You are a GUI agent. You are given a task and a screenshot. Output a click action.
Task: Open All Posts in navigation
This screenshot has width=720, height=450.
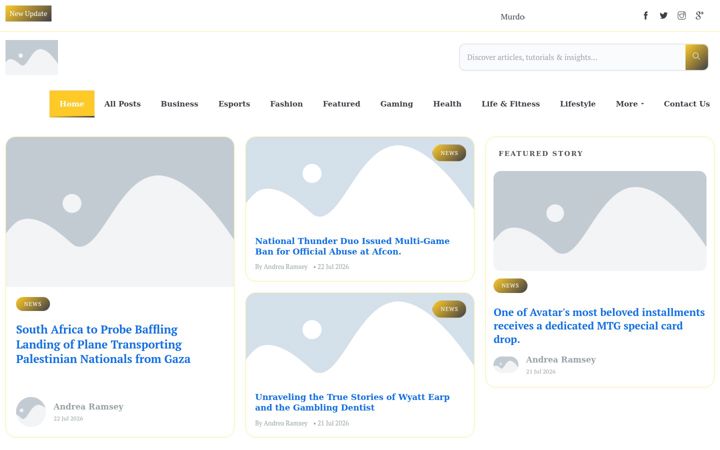pyautogui.click(x=123, y=104)
